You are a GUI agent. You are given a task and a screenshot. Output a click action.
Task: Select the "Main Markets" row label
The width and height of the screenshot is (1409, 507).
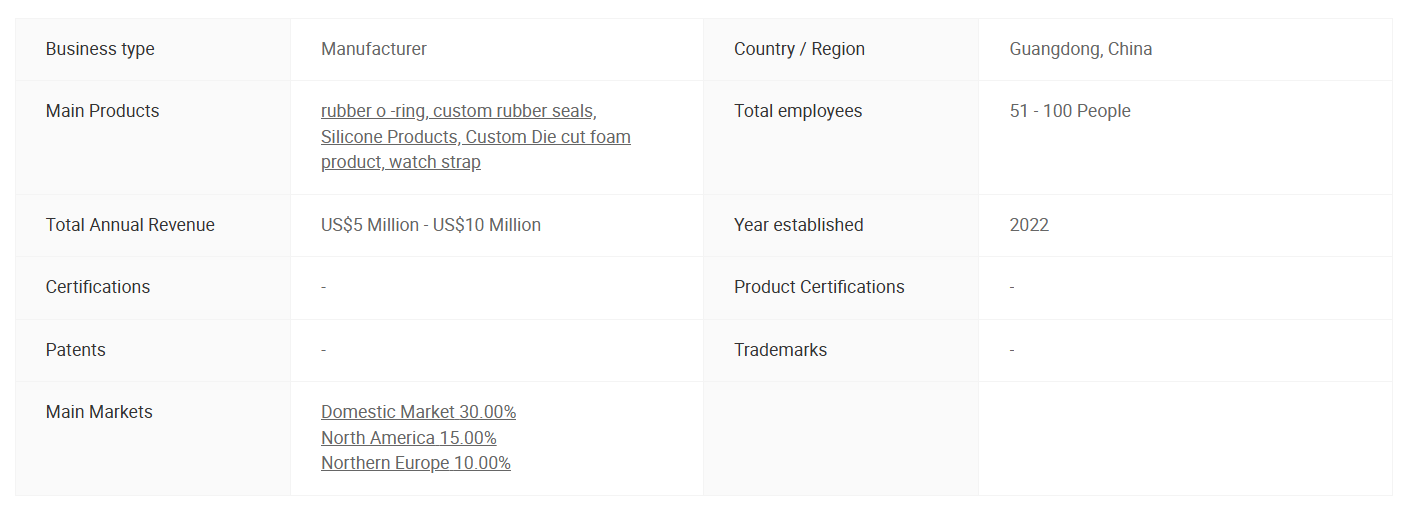99,412
